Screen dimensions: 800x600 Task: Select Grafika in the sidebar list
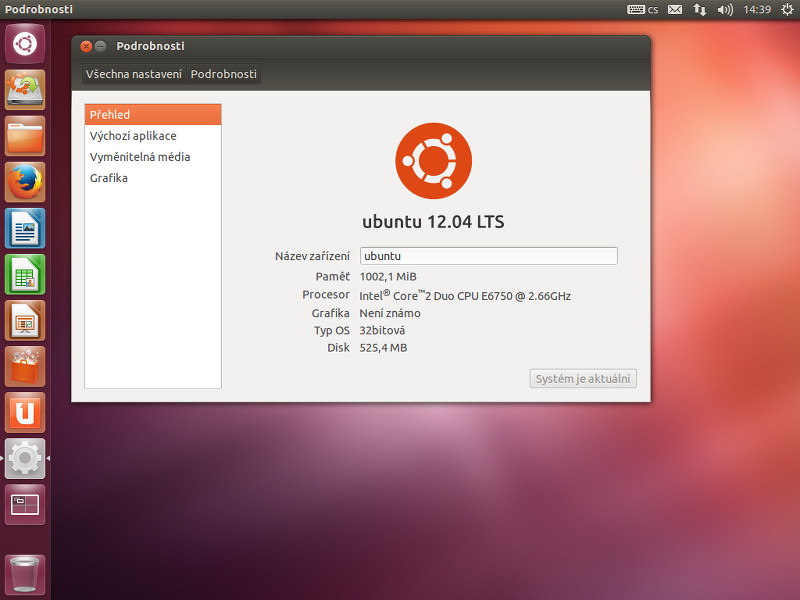point(153,178)
